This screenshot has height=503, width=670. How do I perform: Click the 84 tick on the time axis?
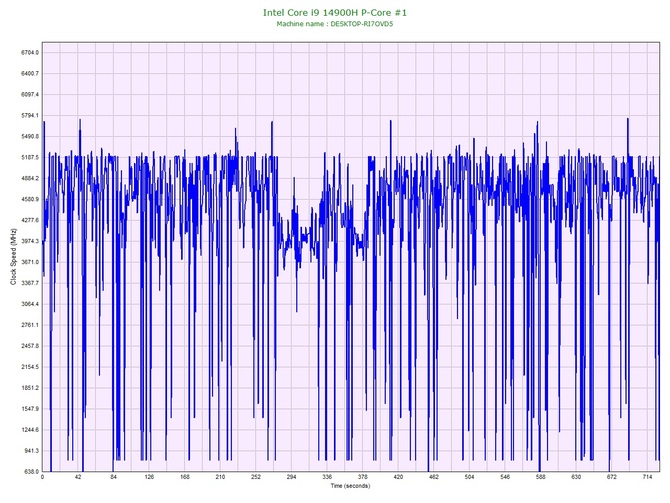click(113, 477)
